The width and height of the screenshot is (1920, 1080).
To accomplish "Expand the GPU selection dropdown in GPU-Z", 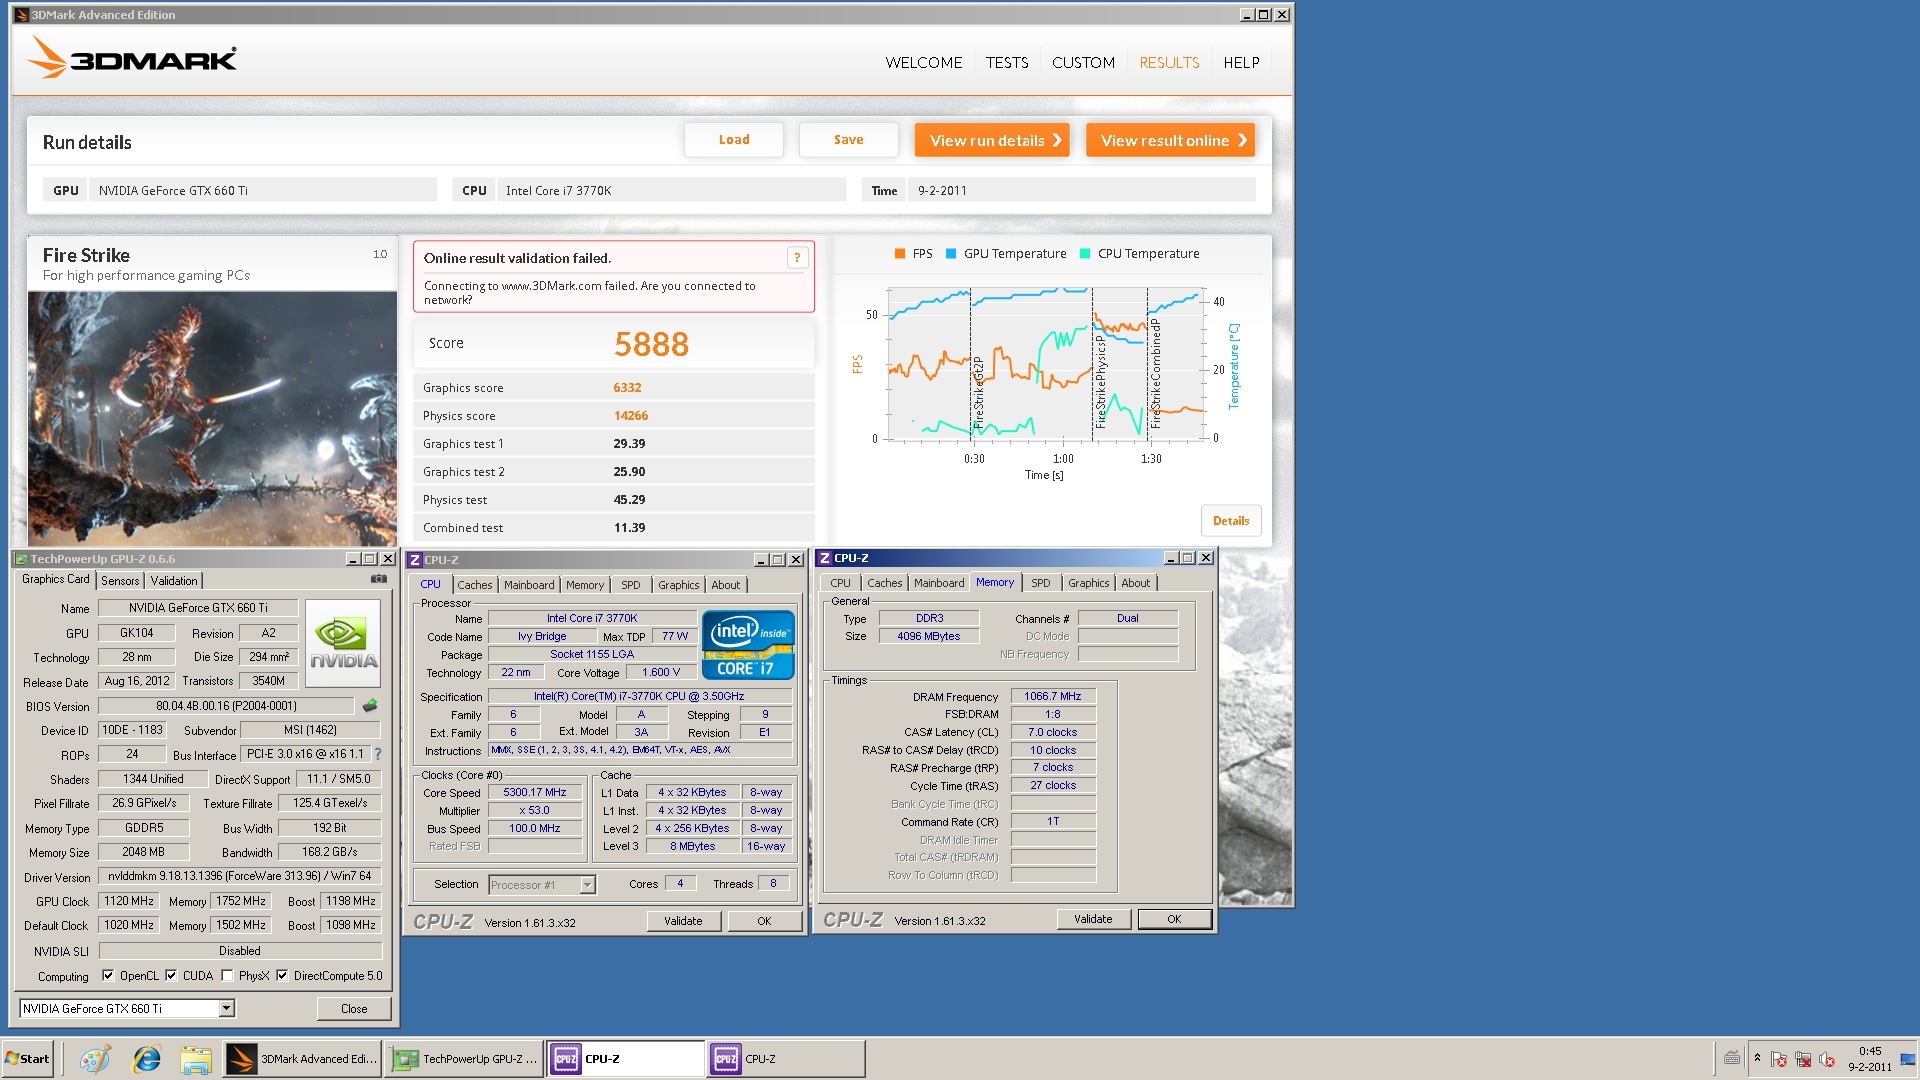I will click(227, 1008).
